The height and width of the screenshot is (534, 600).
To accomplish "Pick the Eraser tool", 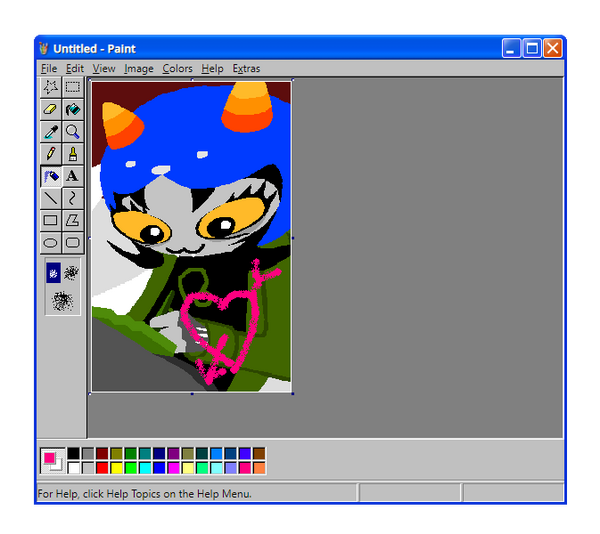I will pos(51,110).
